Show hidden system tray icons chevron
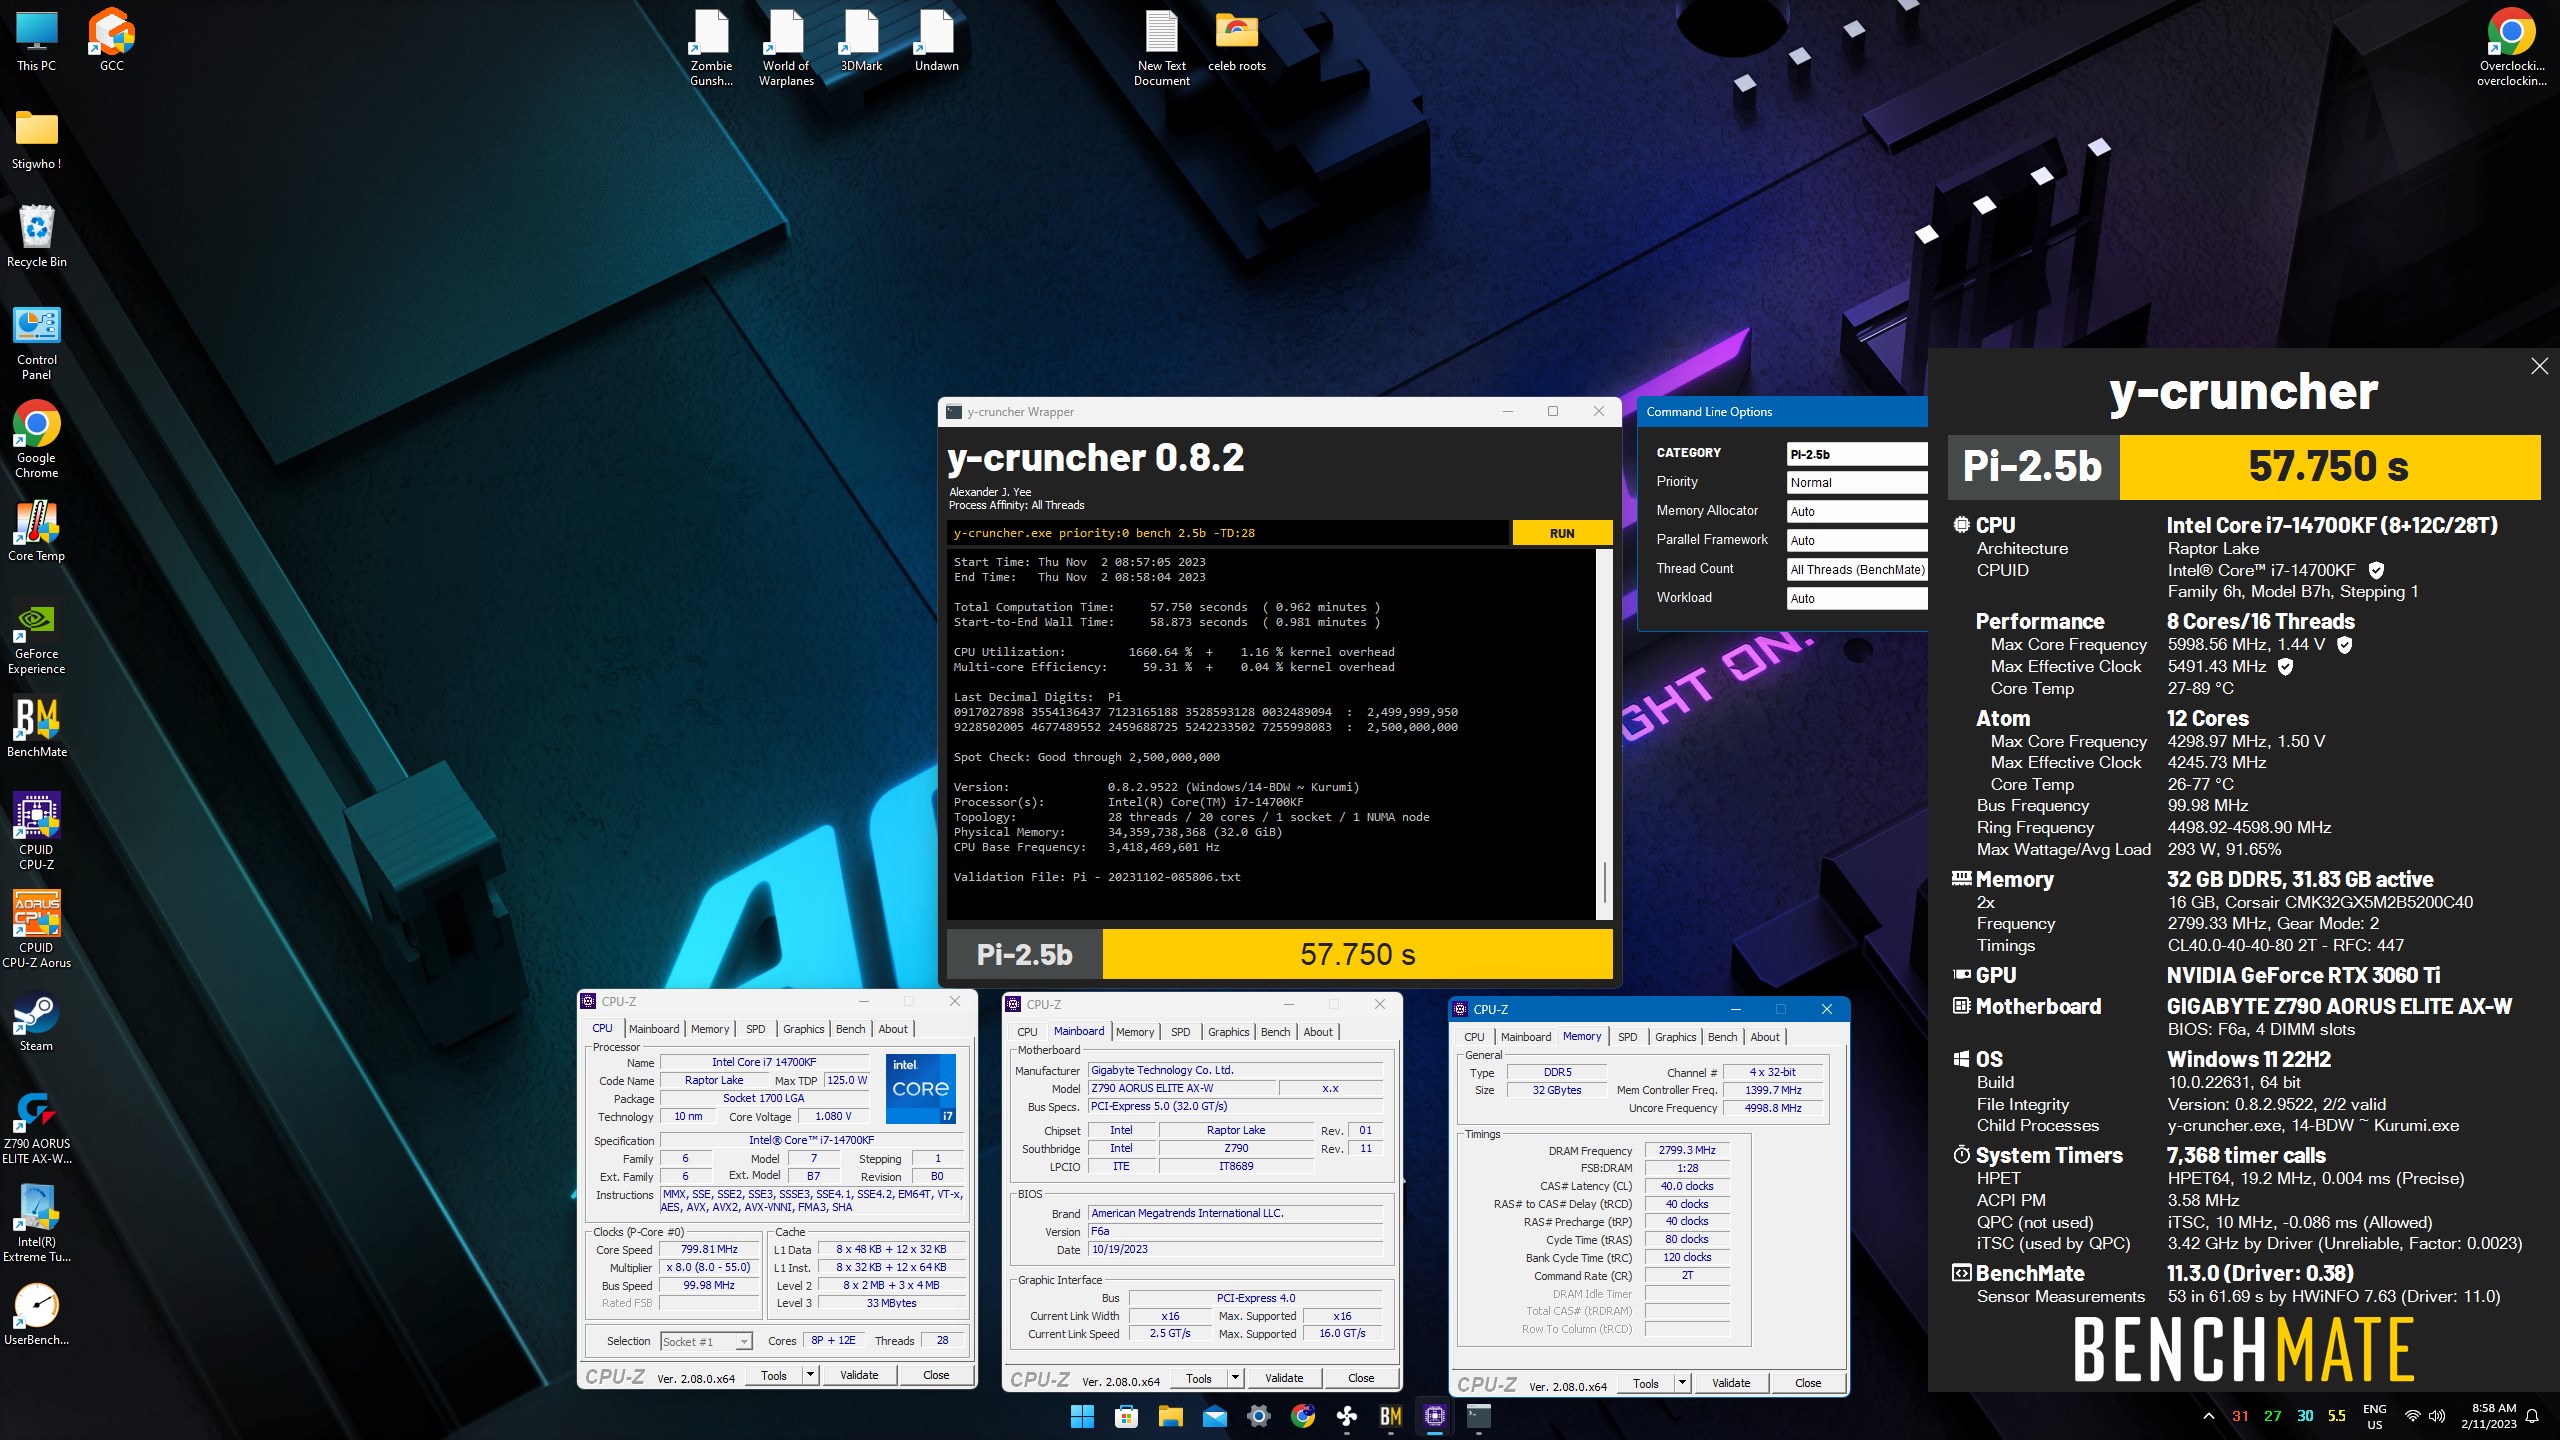The width and height of the screenshot is (2560, 1440). tap(2207, 1416)
